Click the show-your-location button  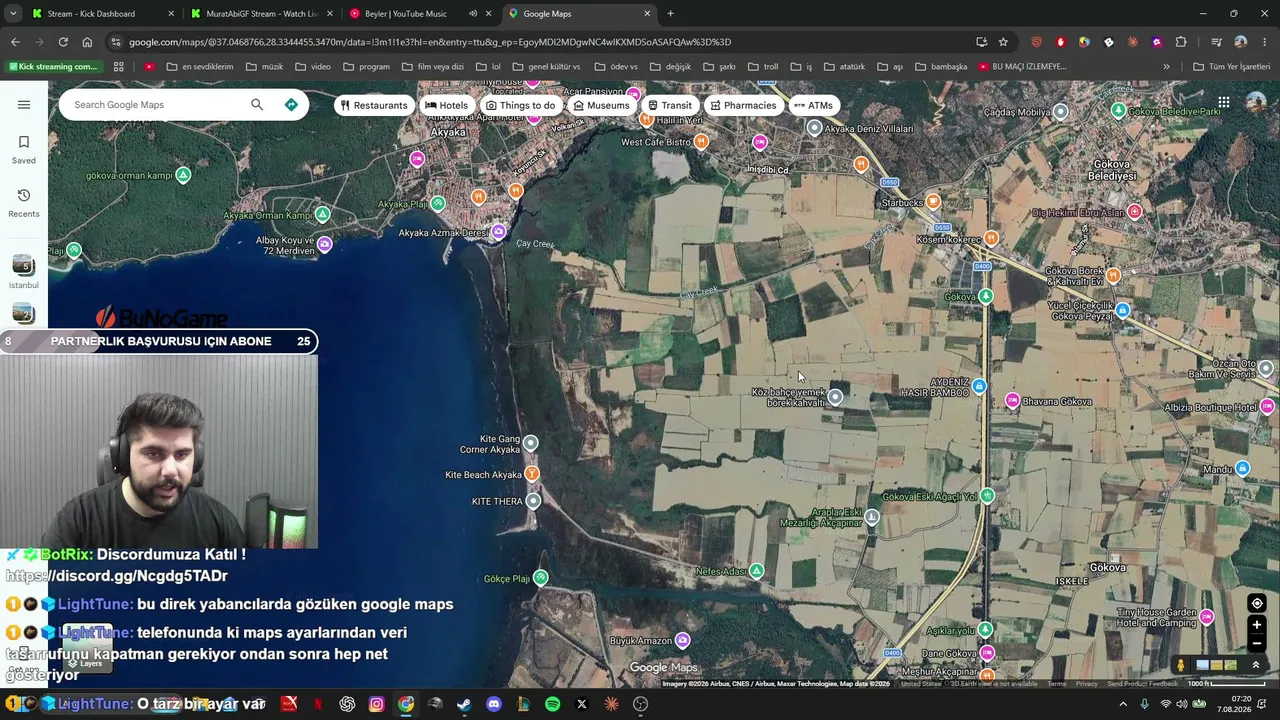[x=1257, y=603]
